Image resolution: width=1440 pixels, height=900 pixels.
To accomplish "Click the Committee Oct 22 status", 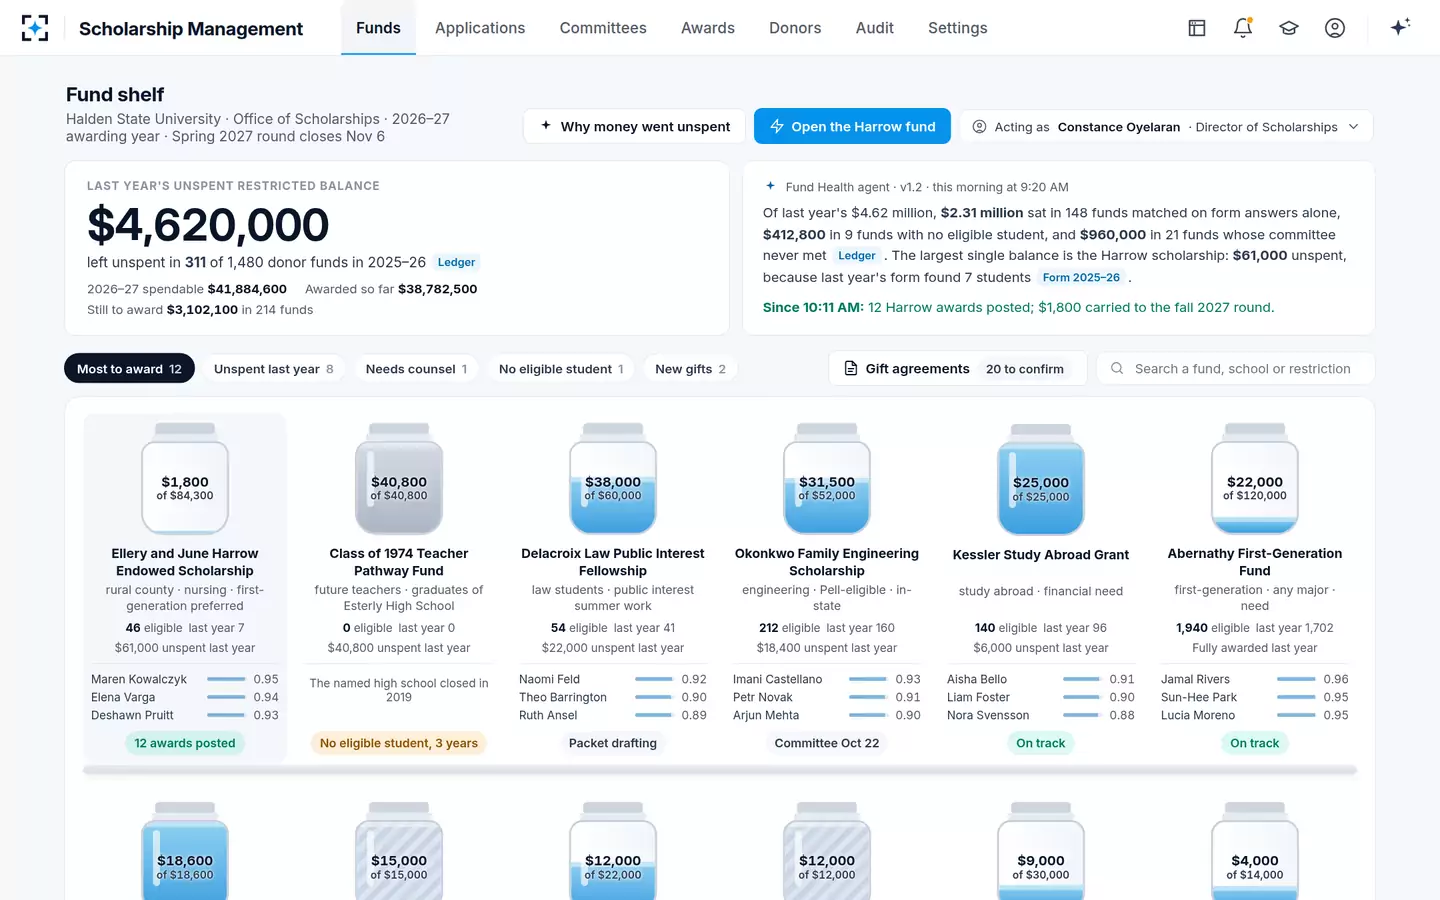I will (827, 743).
